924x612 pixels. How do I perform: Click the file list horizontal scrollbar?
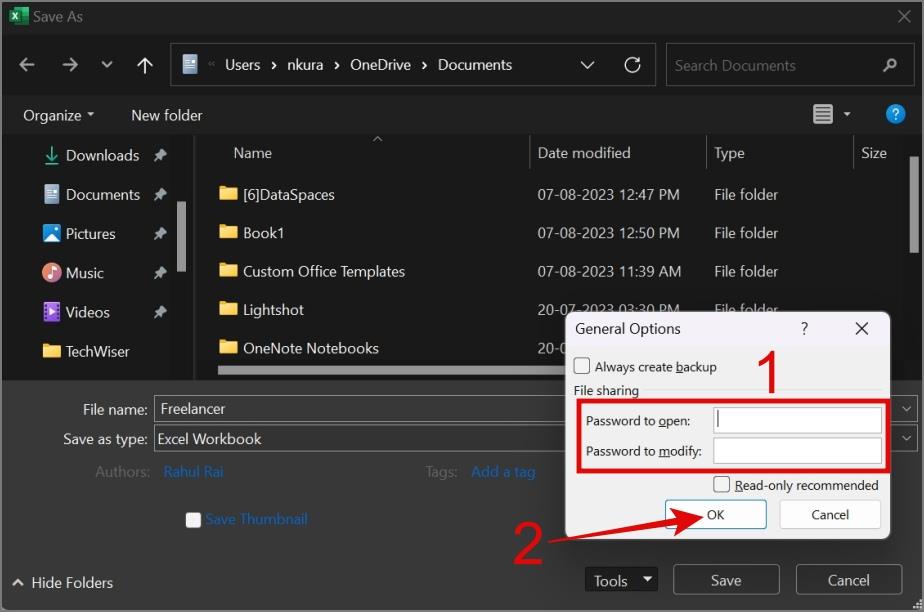[x=391, y=370]
